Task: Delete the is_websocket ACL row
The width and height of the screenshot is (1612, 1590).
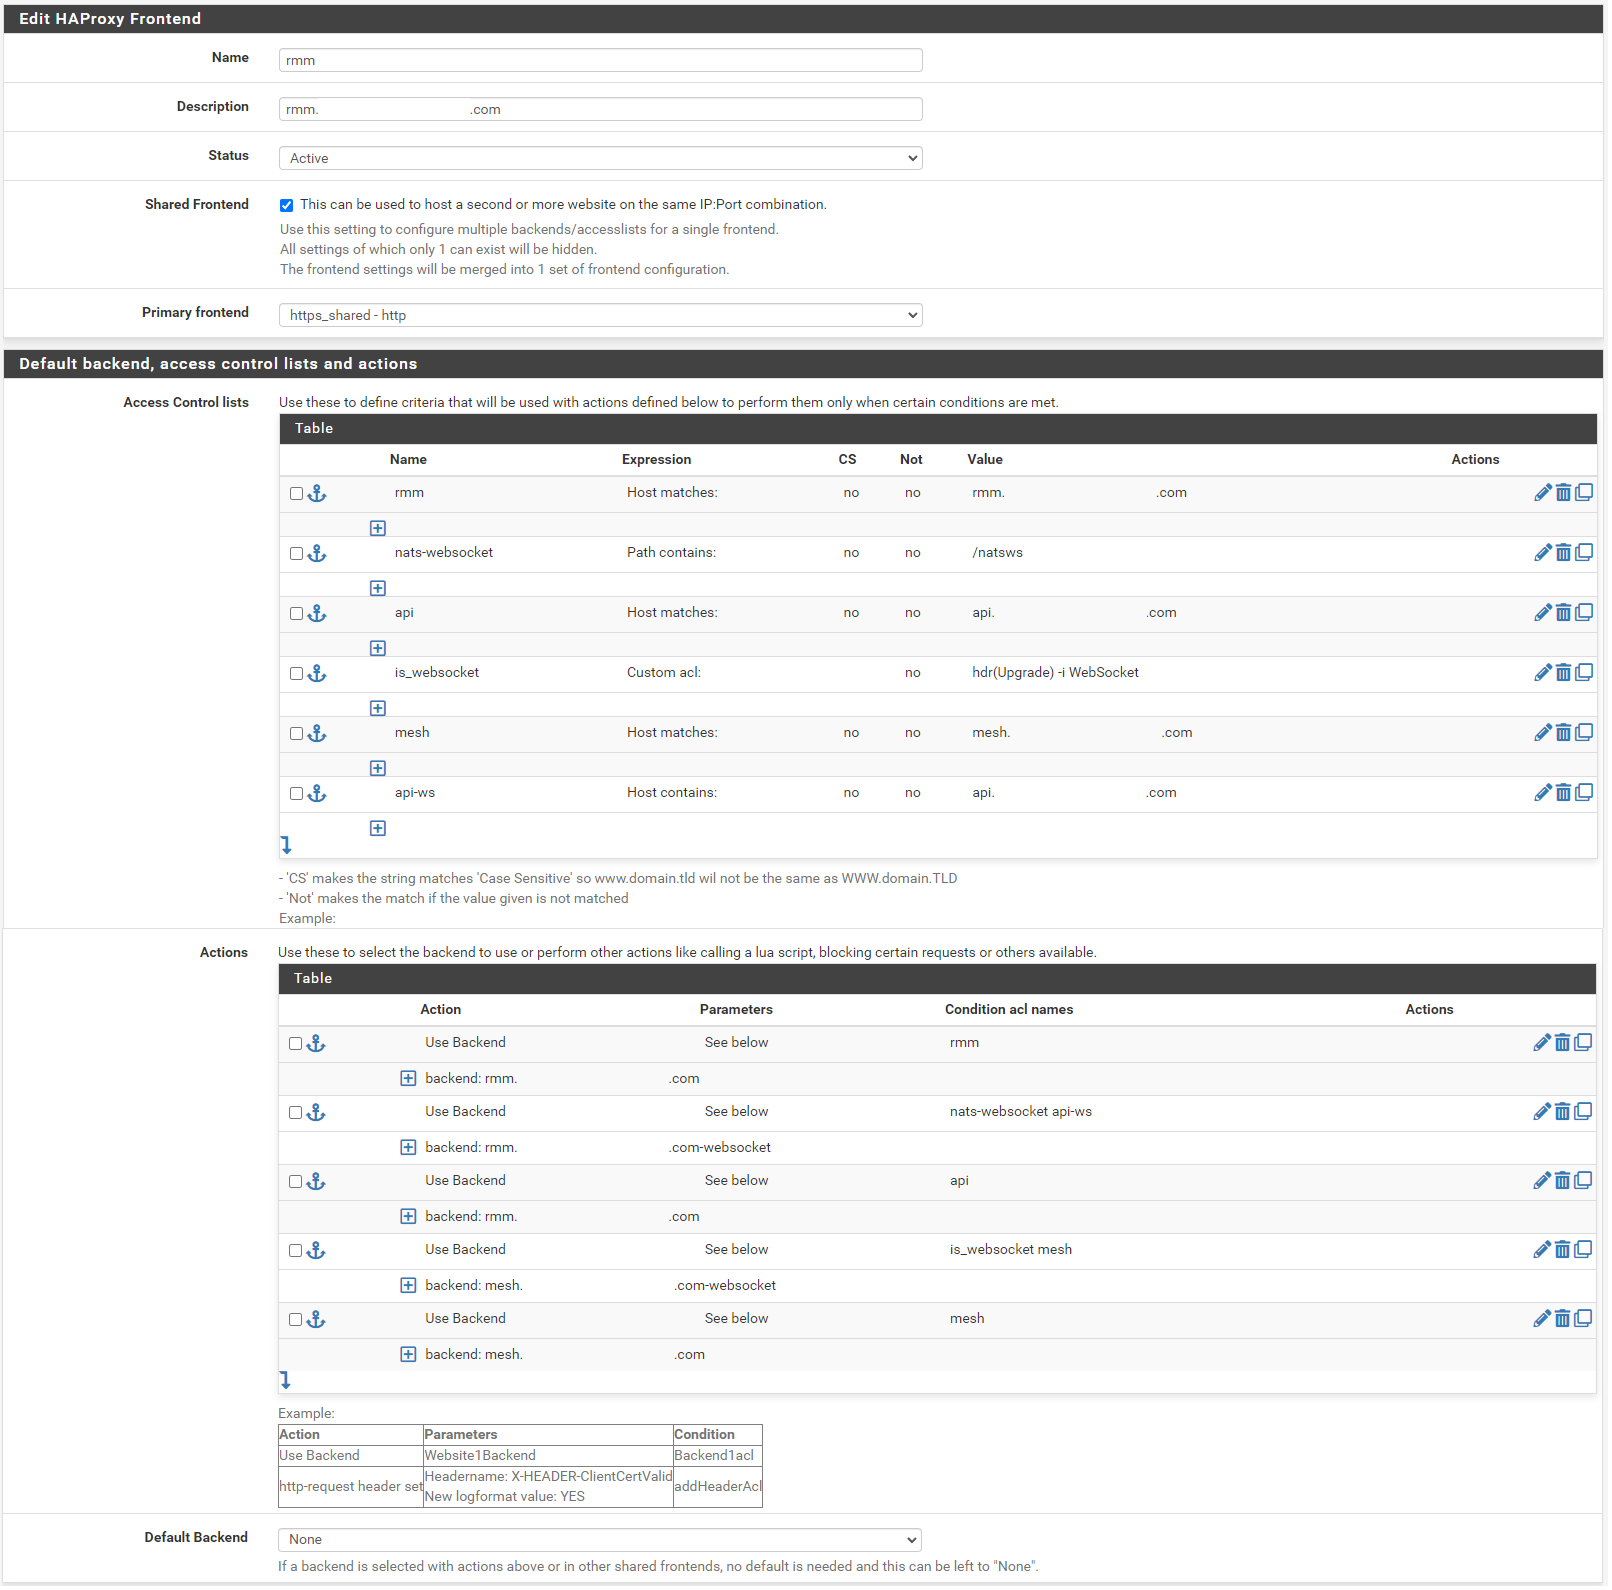Action: (x=1563, y=673)
